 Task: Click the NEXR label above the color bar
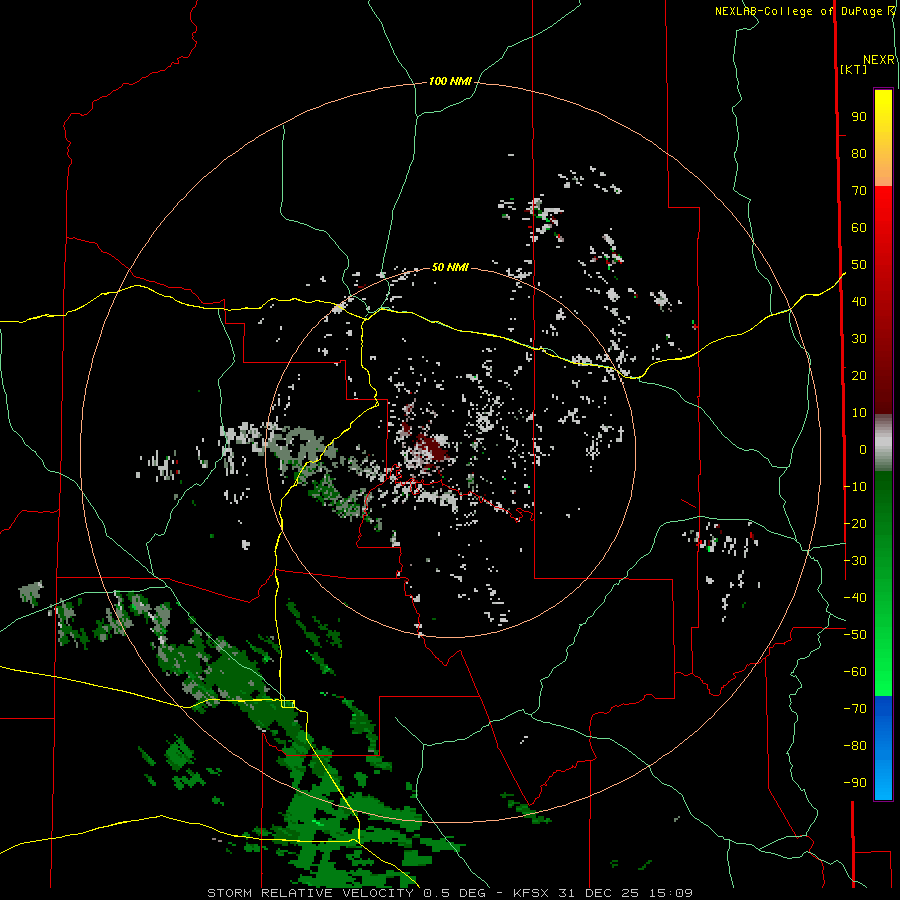(x=879, y=60)
